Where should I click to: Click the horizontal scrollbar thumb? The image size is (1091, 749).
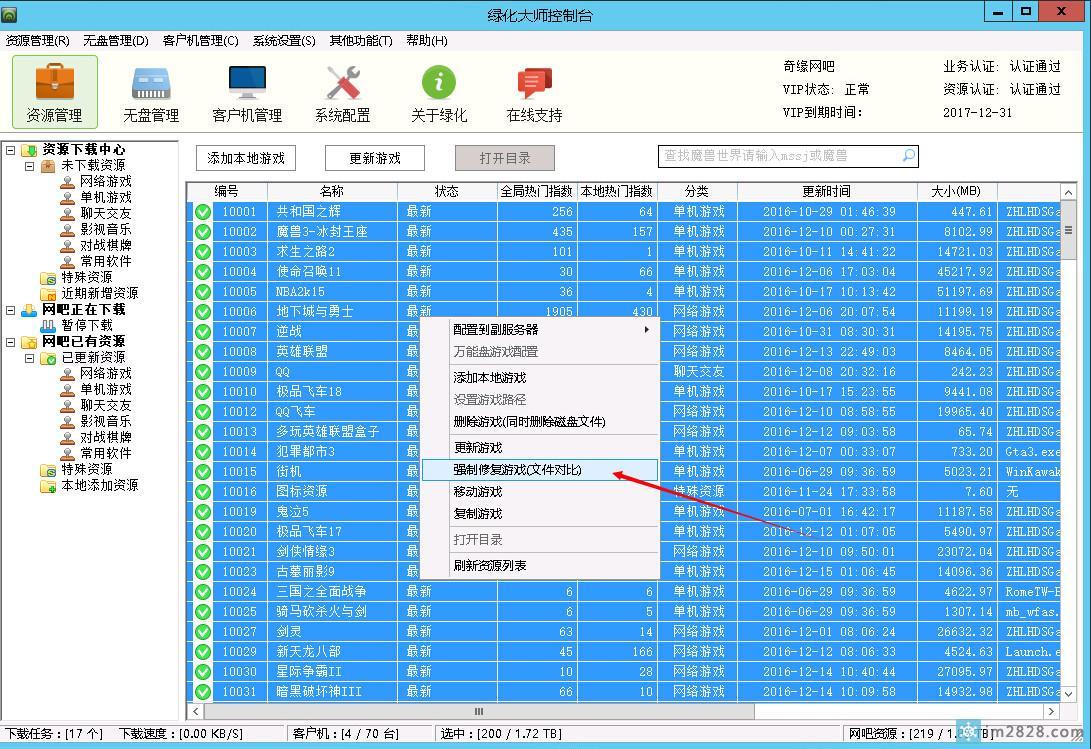(x=479, y=711)
